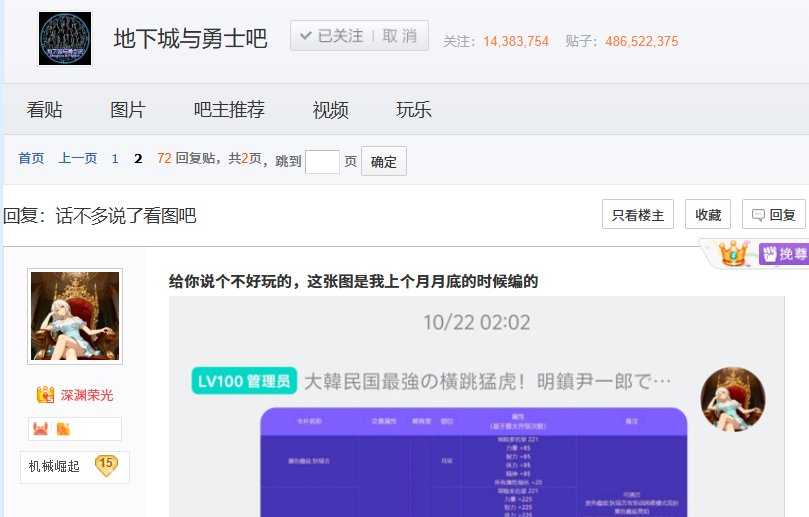This screenshot has height=517, width=809.
Task: Filter posts with 只看楼主 button
Action: [638, 214]
